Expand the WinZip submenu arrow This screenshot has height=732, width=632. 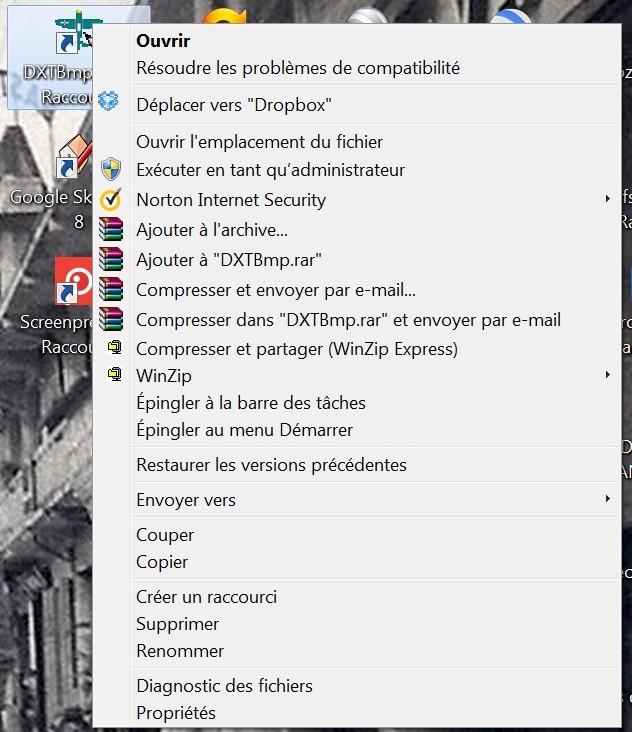coord(608,375)
